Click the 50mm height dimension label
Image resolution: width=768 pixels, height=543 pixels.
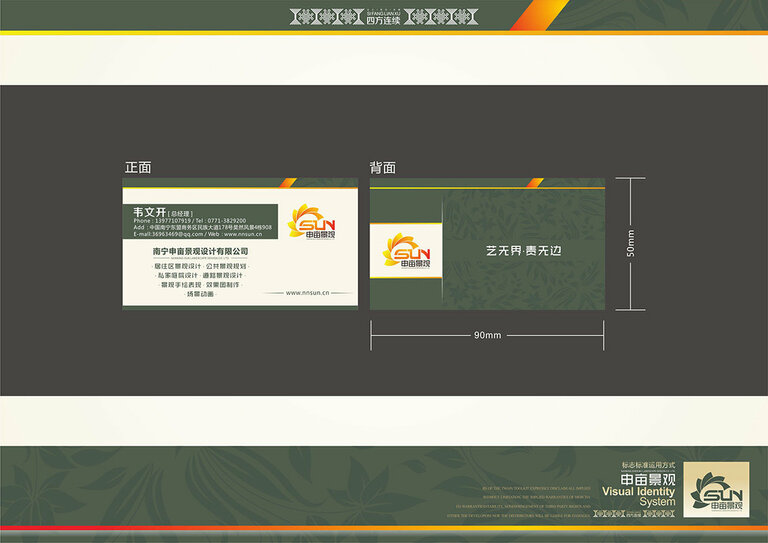pyautogui.click(x=630, y=243)
